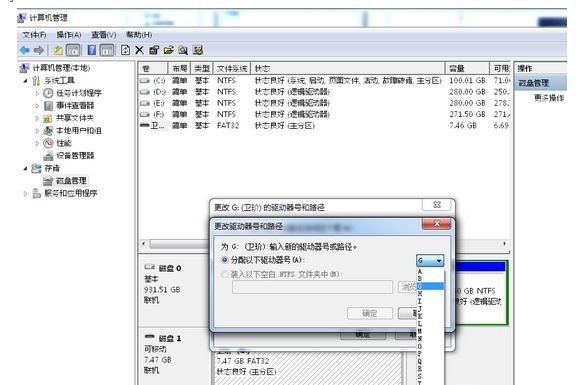Click volume list scrollbar left arrow

pyautogui.click(x=144, y=244)
